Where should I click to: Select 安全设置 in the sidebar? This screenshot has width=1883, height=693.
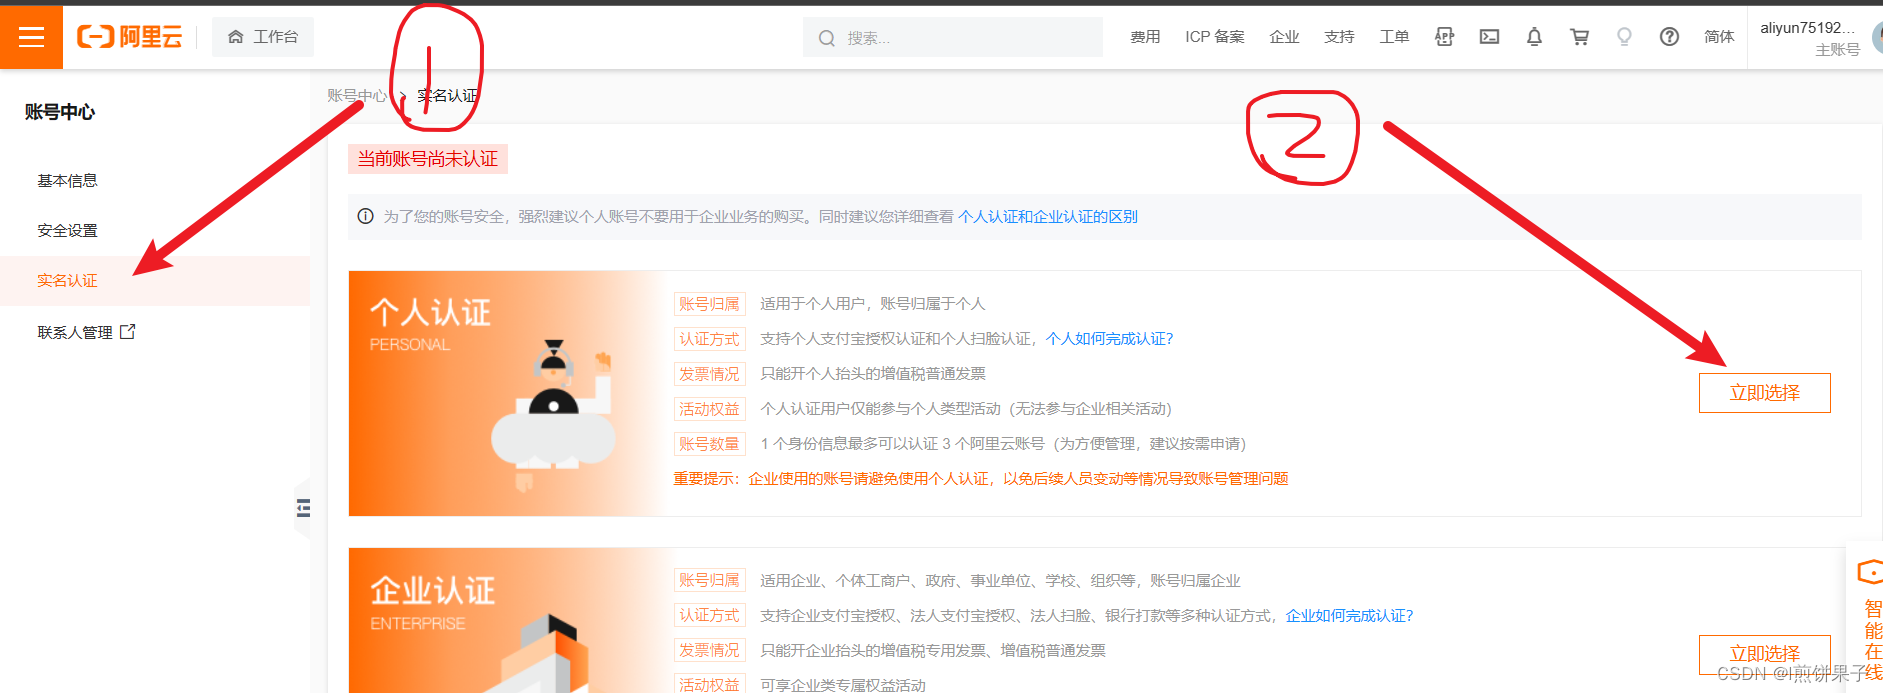point(67,231)
